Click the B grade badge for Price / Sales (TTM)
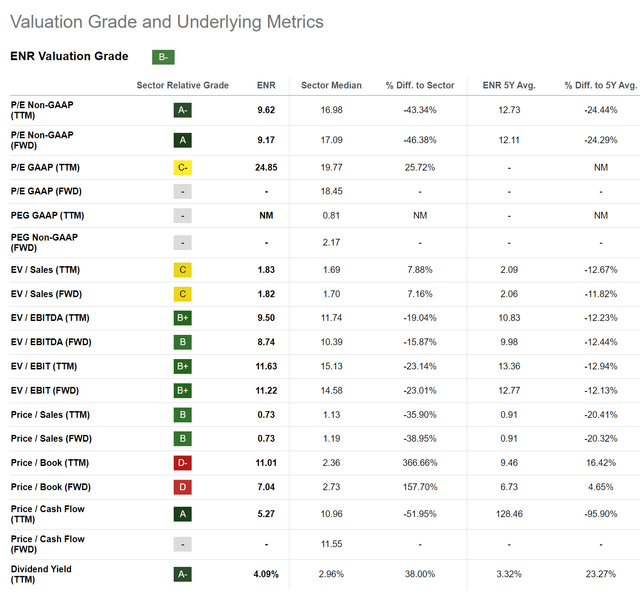The height and width of the screenshot is (601, 640). click(182, 415)
